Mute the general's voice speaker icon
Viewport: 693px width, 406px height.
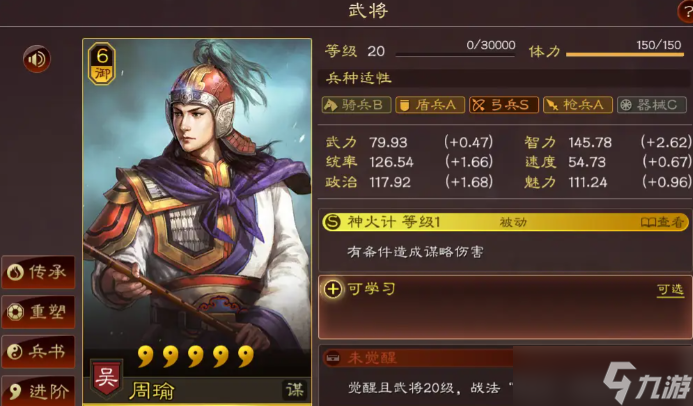[x=37, y=59]
